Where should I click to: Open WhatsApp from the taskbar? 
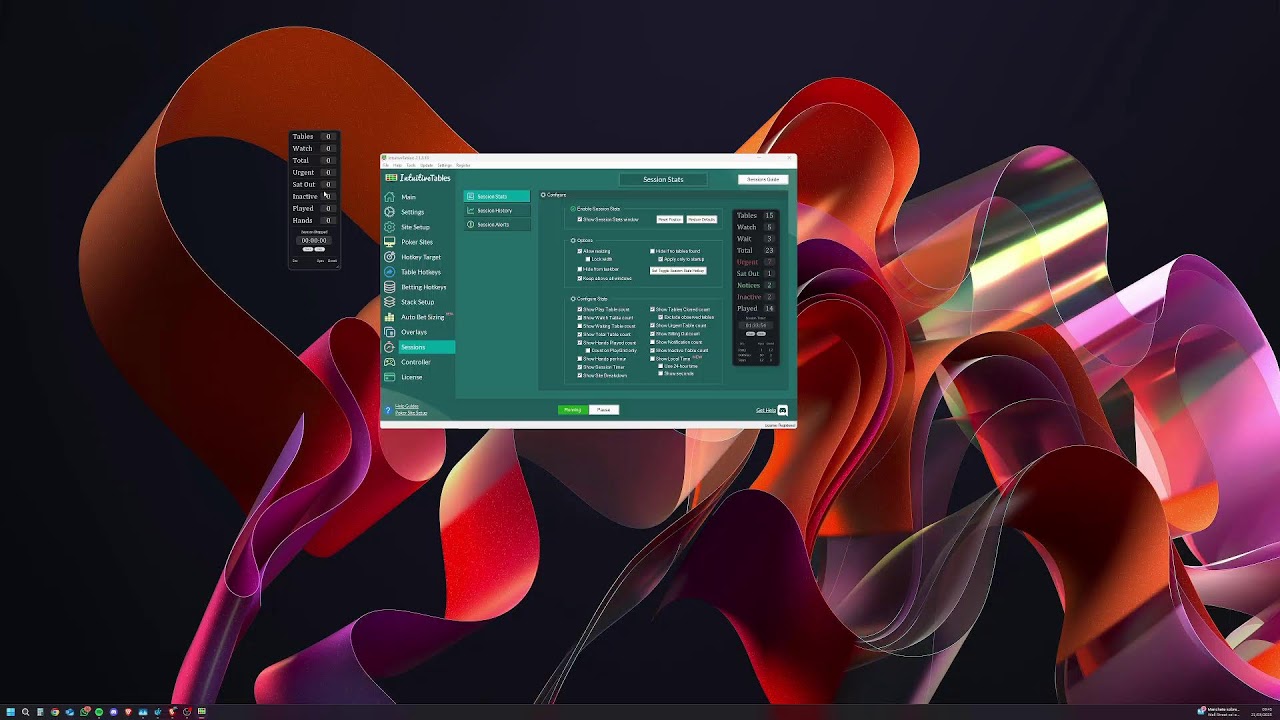point(84,712)
